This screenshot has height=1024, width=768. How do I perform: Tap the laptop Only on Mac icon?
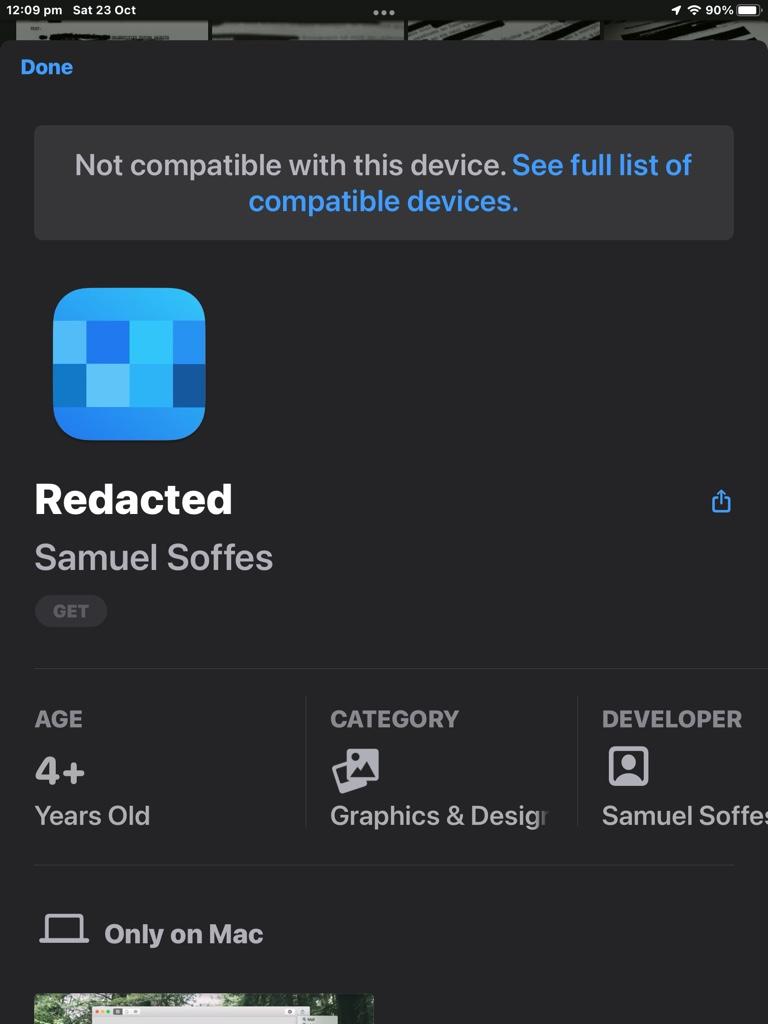click(64, 930)
